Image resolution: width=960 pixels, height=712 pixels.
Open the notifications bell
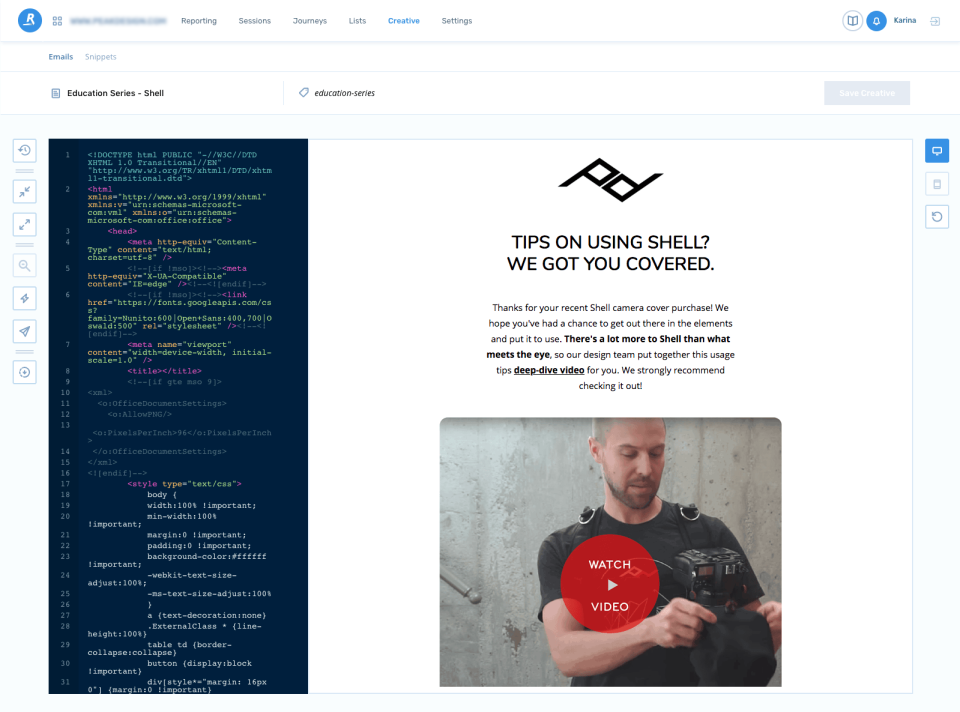(x=876, y=21)
